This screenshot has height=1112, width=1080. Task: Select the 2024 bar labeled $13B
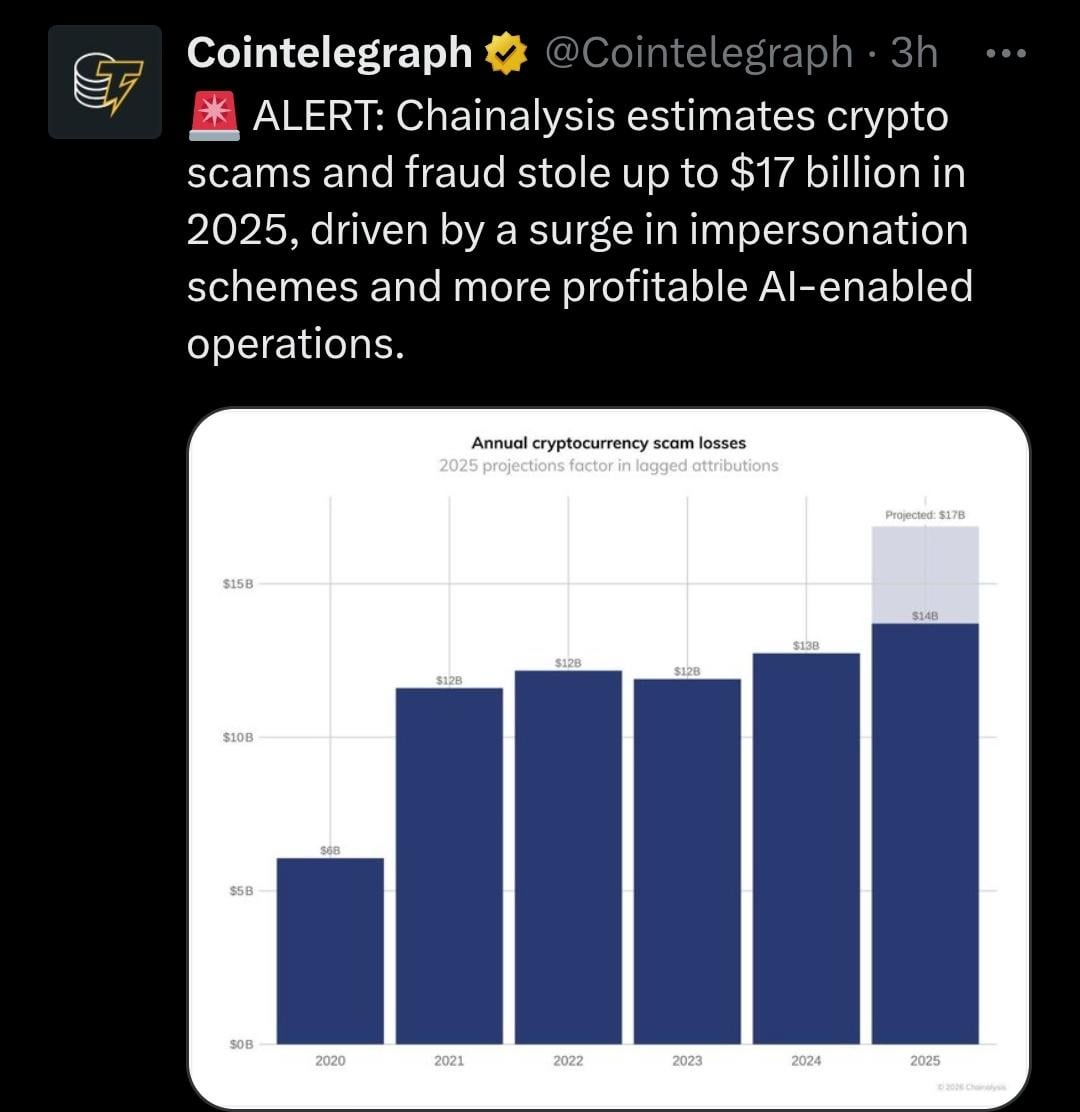[806, 848]
